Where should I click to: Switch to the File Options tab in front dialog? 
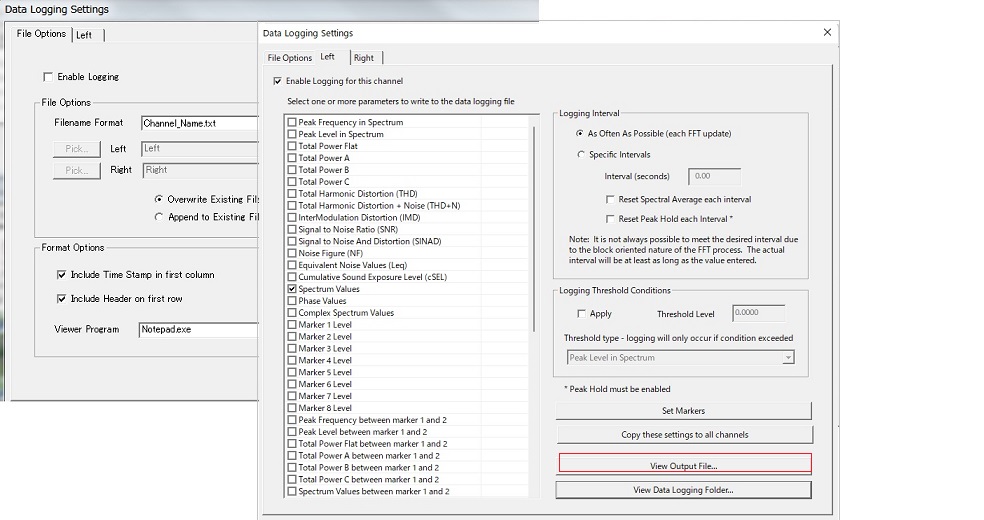[289, 58]
